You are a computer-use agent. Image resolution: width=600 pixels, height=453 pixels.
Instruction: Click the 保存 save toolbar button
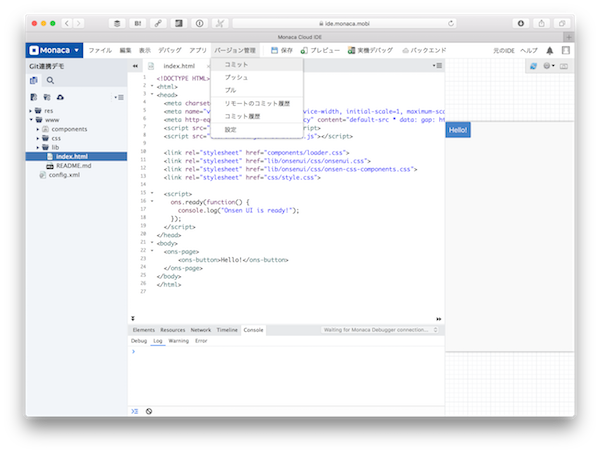click(x=282, y=50)
